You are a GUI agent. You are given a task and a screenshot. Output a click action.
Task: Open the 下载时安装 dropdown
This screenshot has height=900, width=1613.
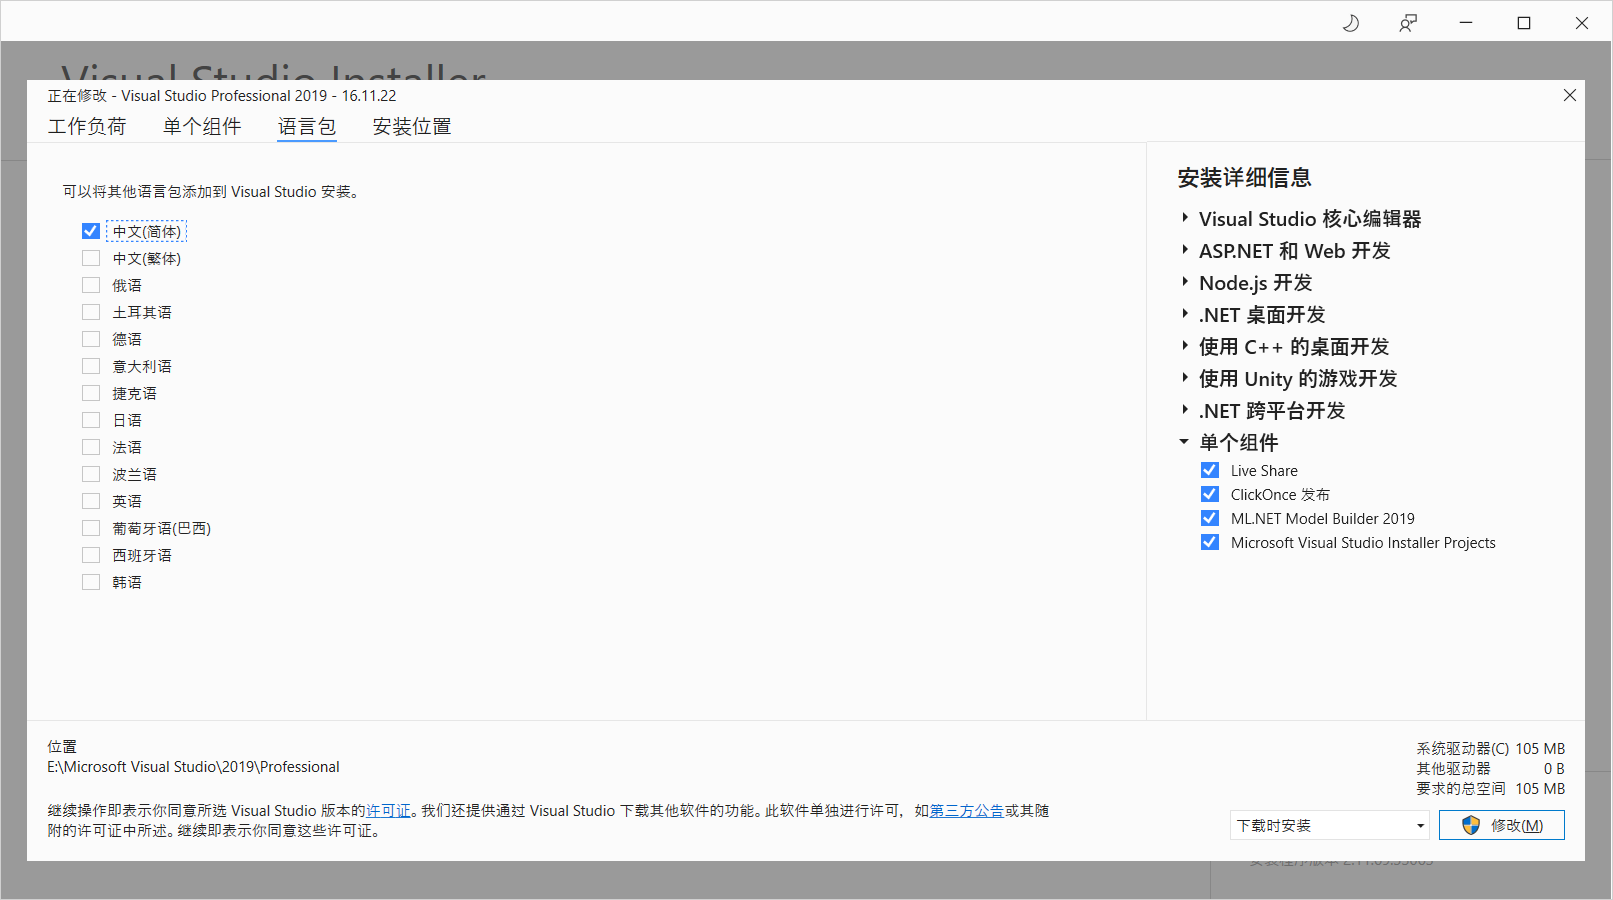point(1330,825)
